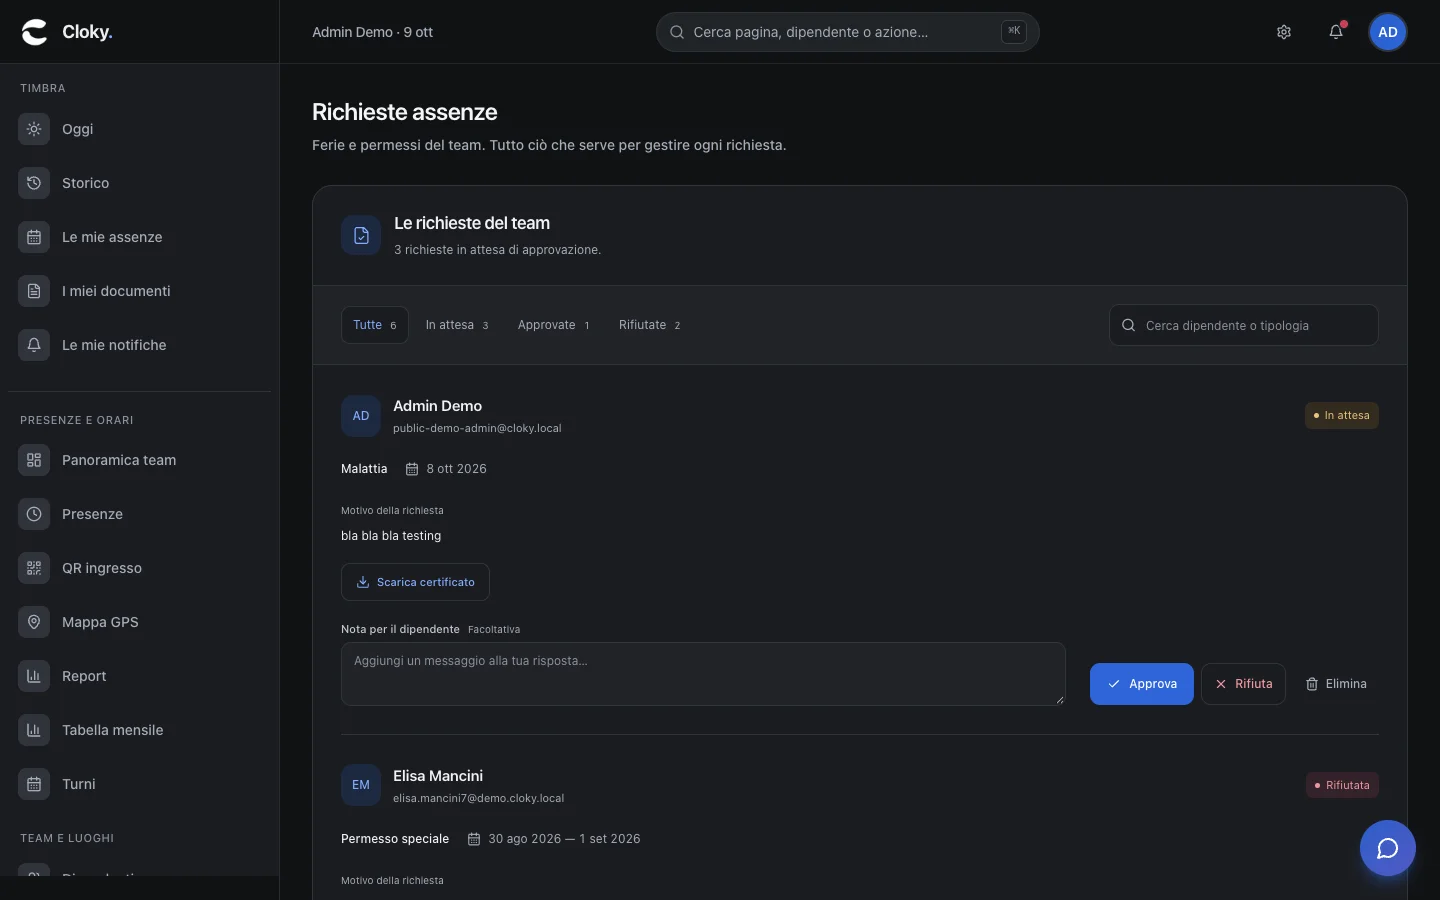Viewport: 1440px width, 900px height.
Task: Go to Oggi in the sidebar
Action: pyautogui.click(x=140, y=129)
